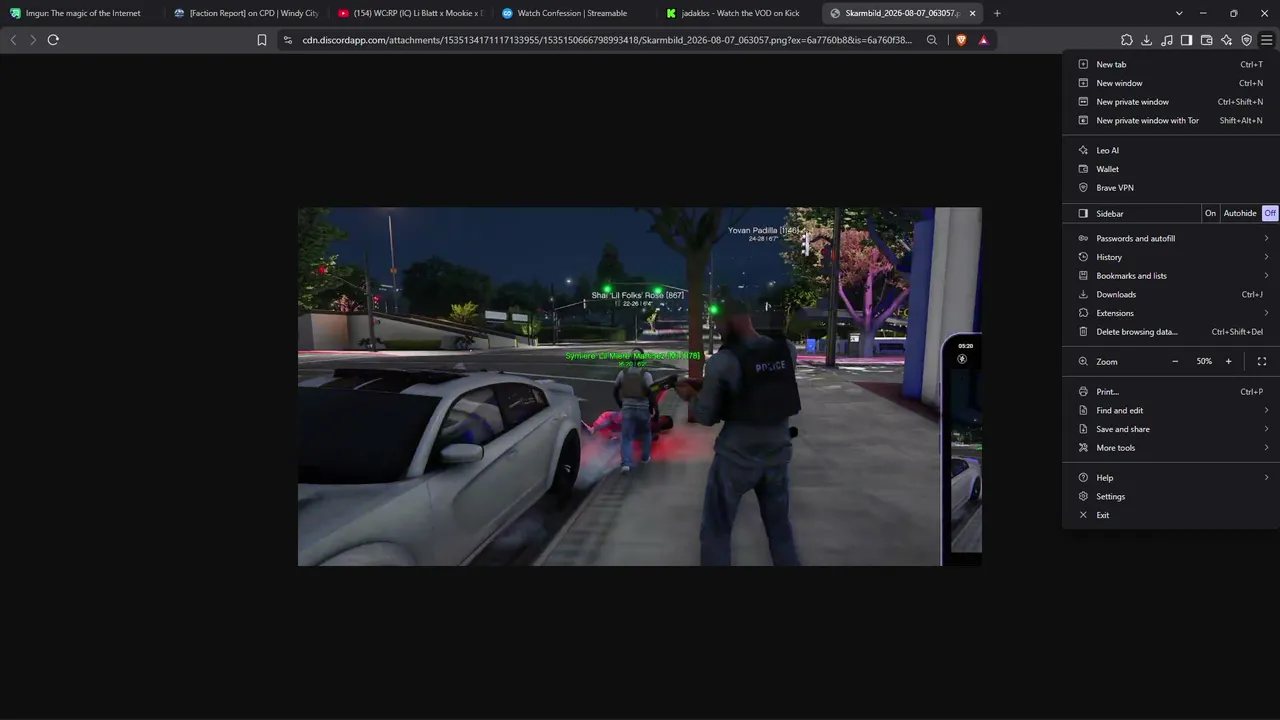Open Brave VPN from the menu

(1171, 188)
